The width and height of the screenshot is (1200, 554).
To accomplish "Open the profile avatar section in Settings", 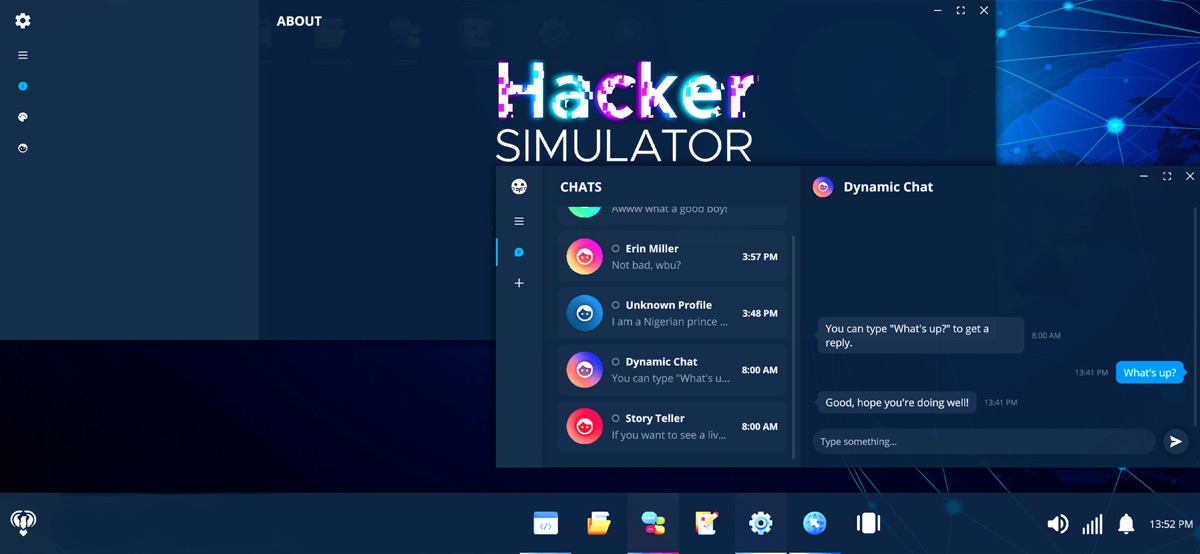I will coord(23,148).
